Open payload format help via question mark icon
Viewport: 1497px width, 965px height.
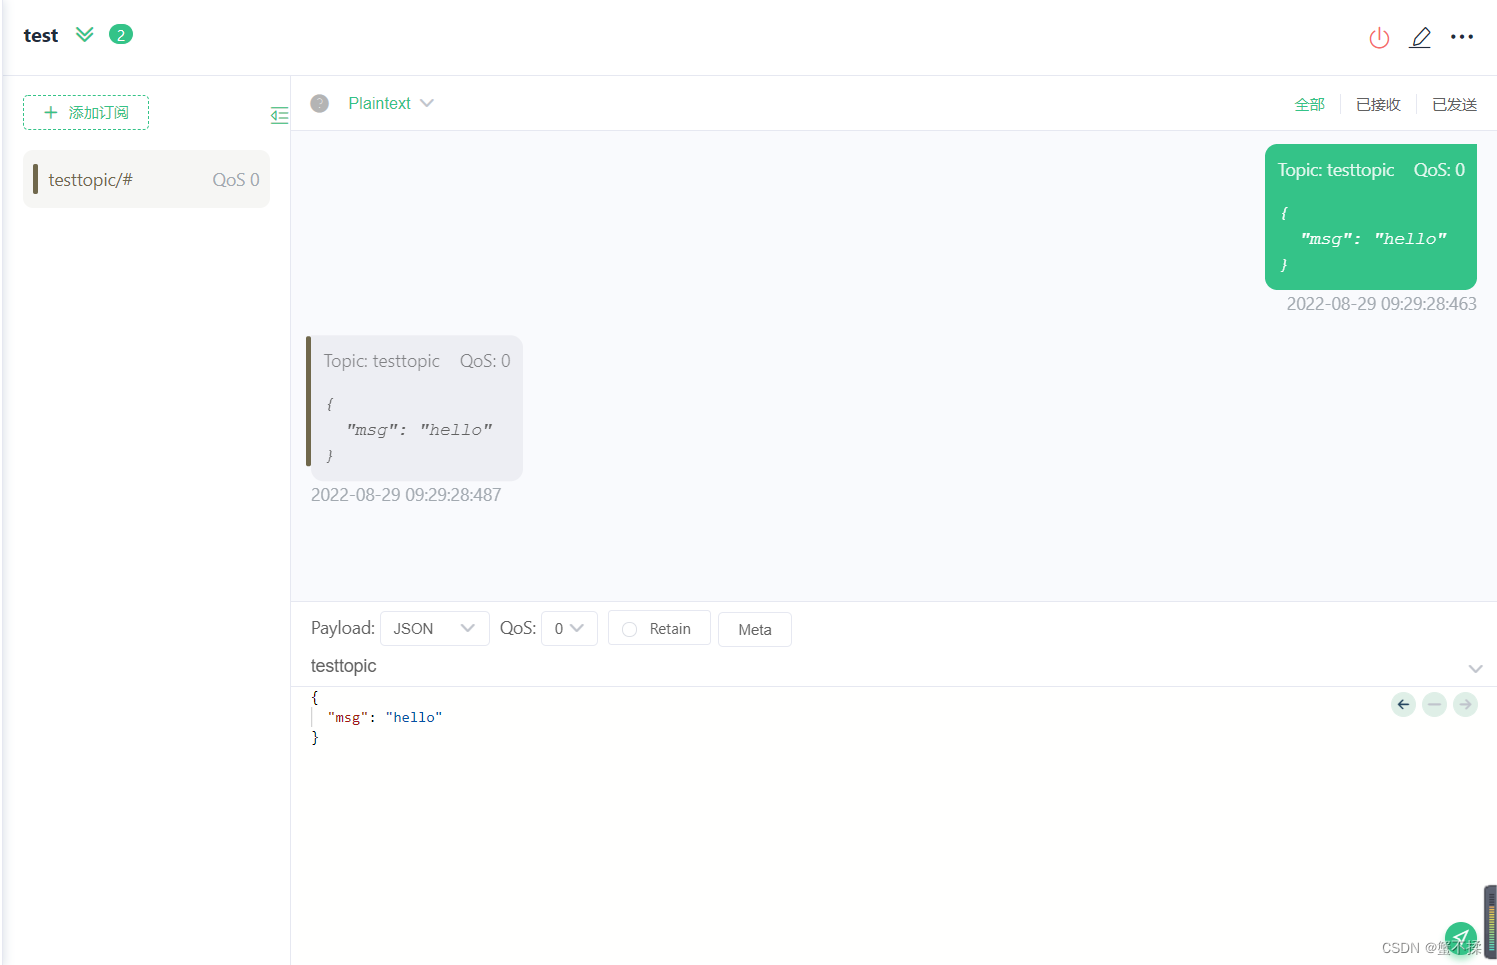pyautogui.click(x=319, y=103)
